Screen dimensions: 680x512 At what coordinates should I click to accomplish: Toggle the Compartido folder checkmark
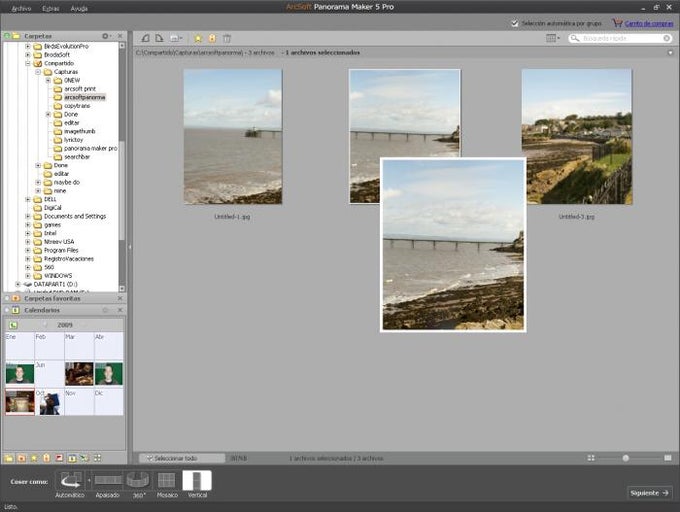(x=38, y=63)
